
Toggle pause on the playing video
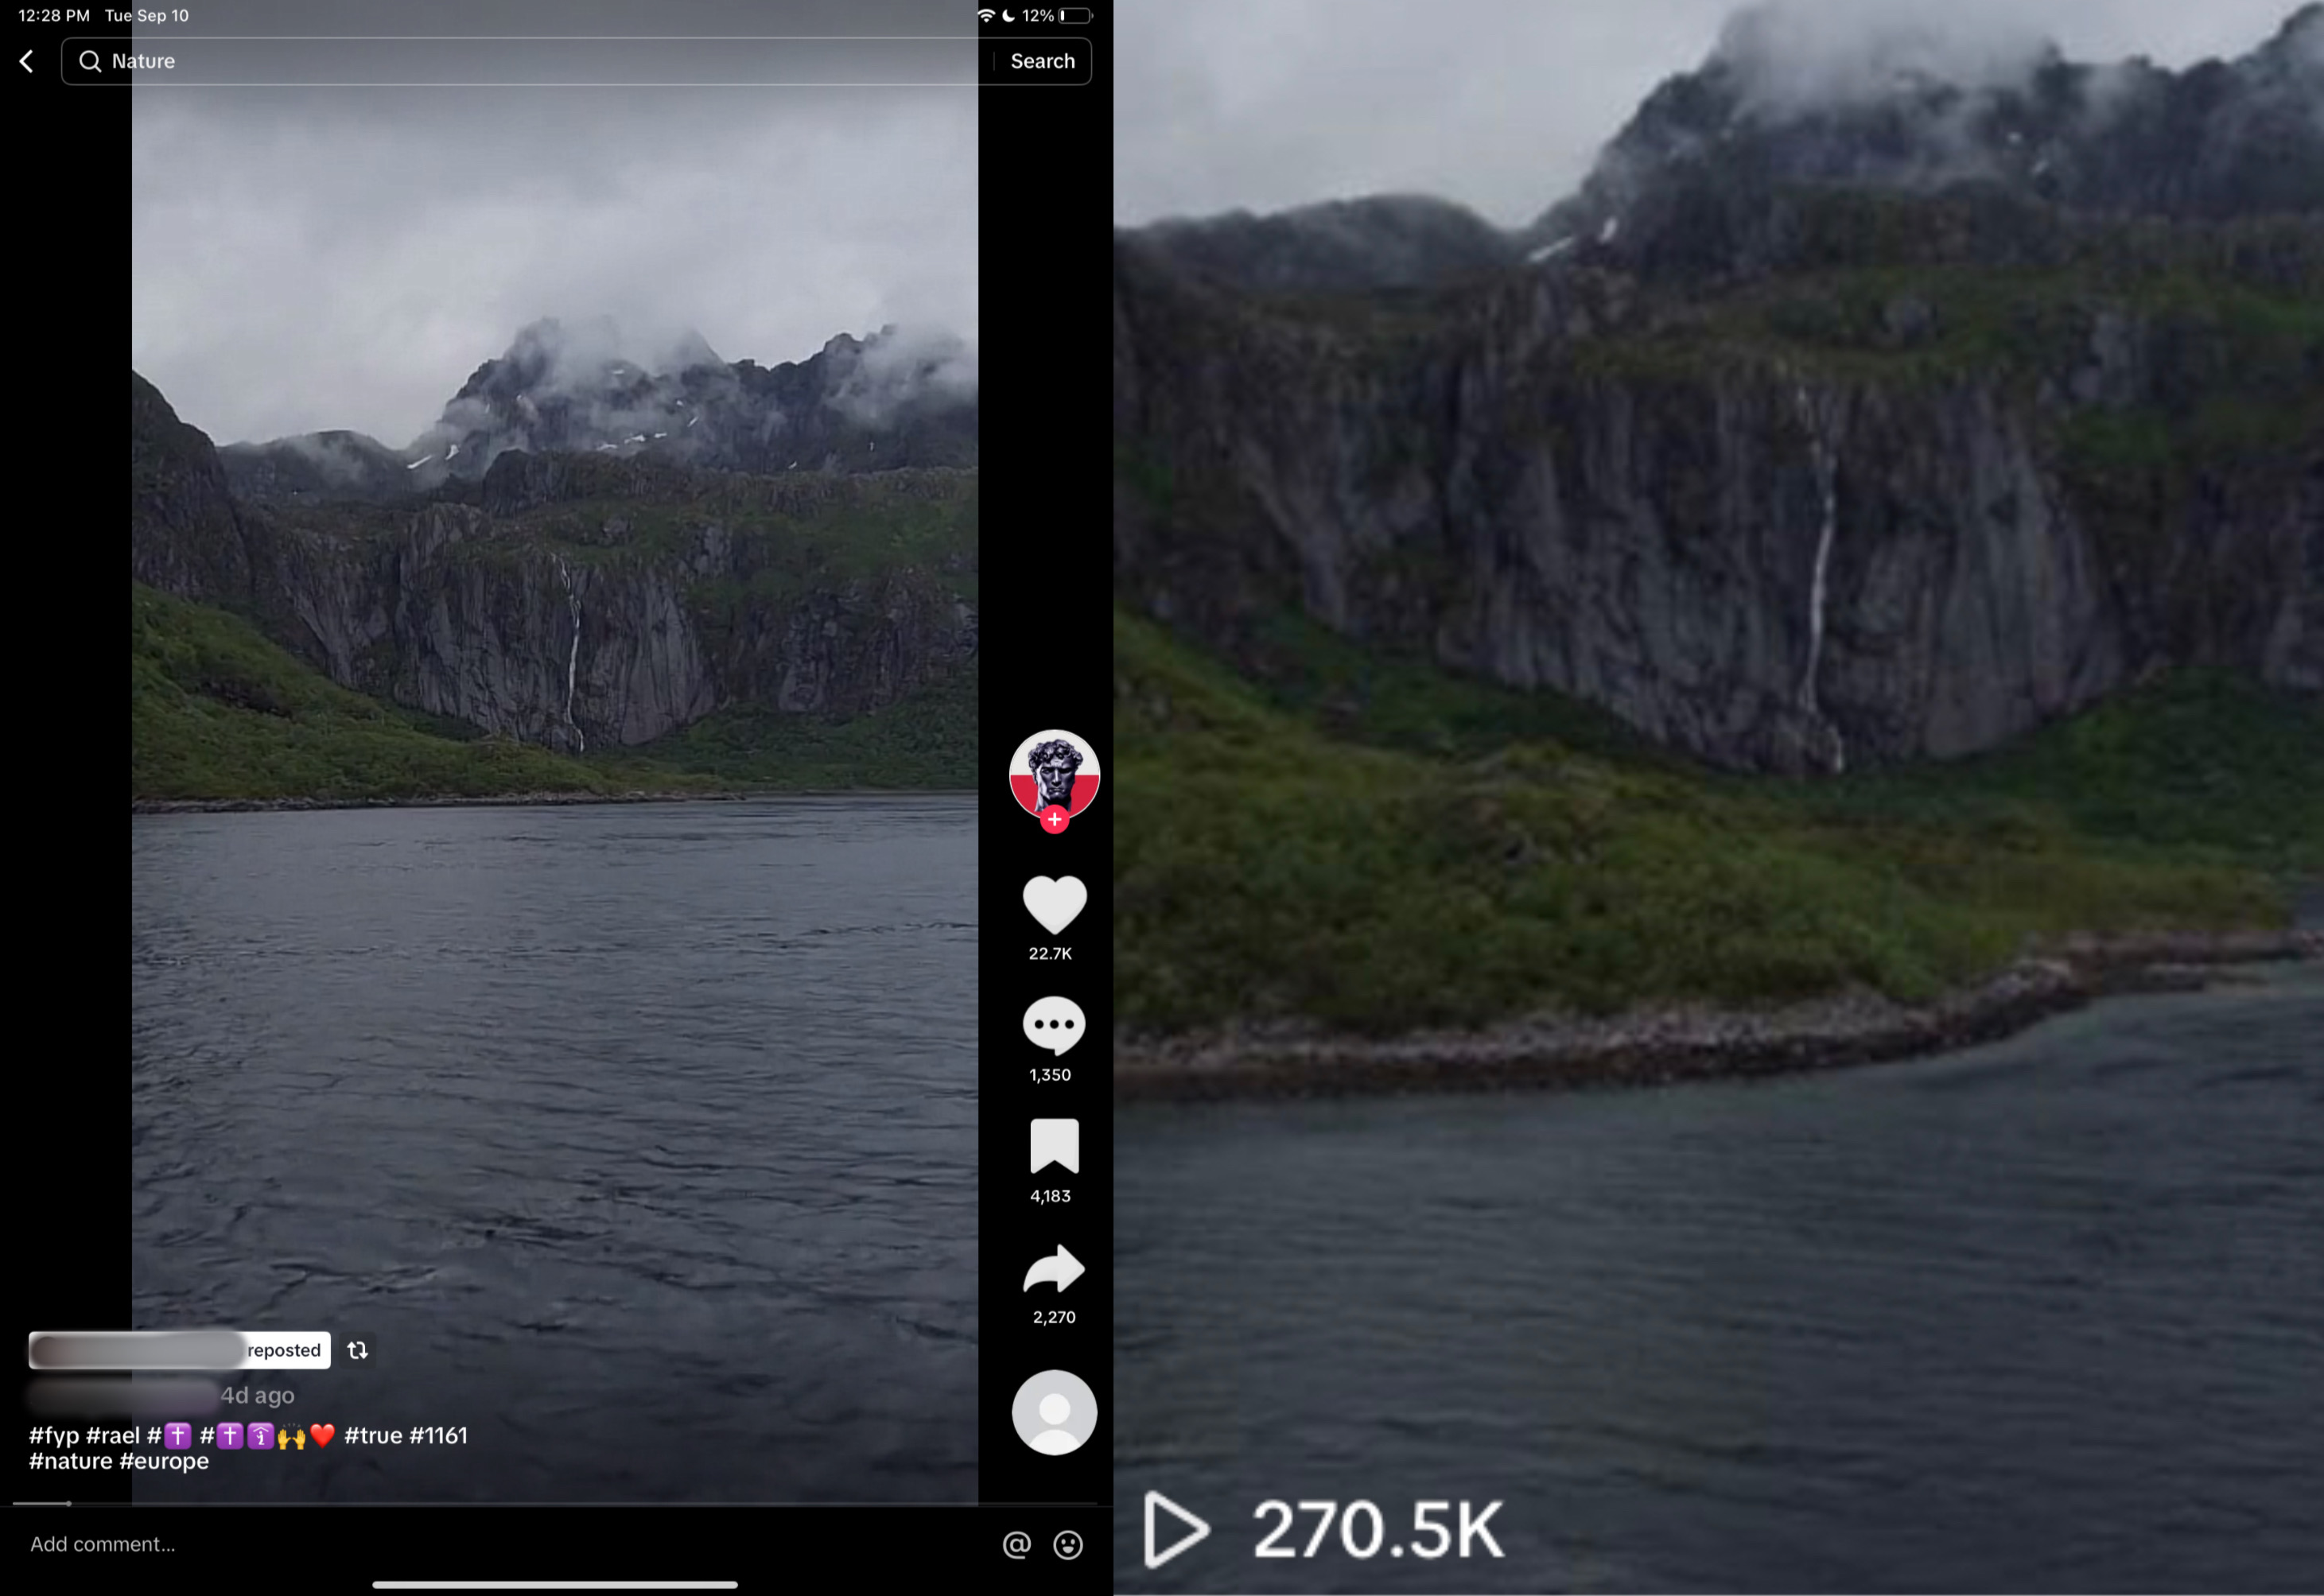pyautogui.click(x=555, y=700)
